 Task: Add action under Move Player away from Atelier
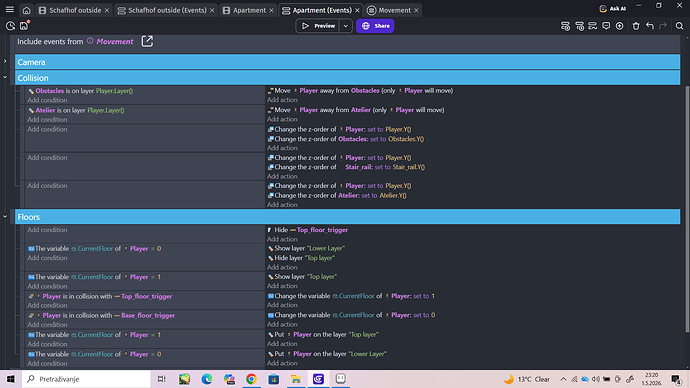(x=282, y=119)
